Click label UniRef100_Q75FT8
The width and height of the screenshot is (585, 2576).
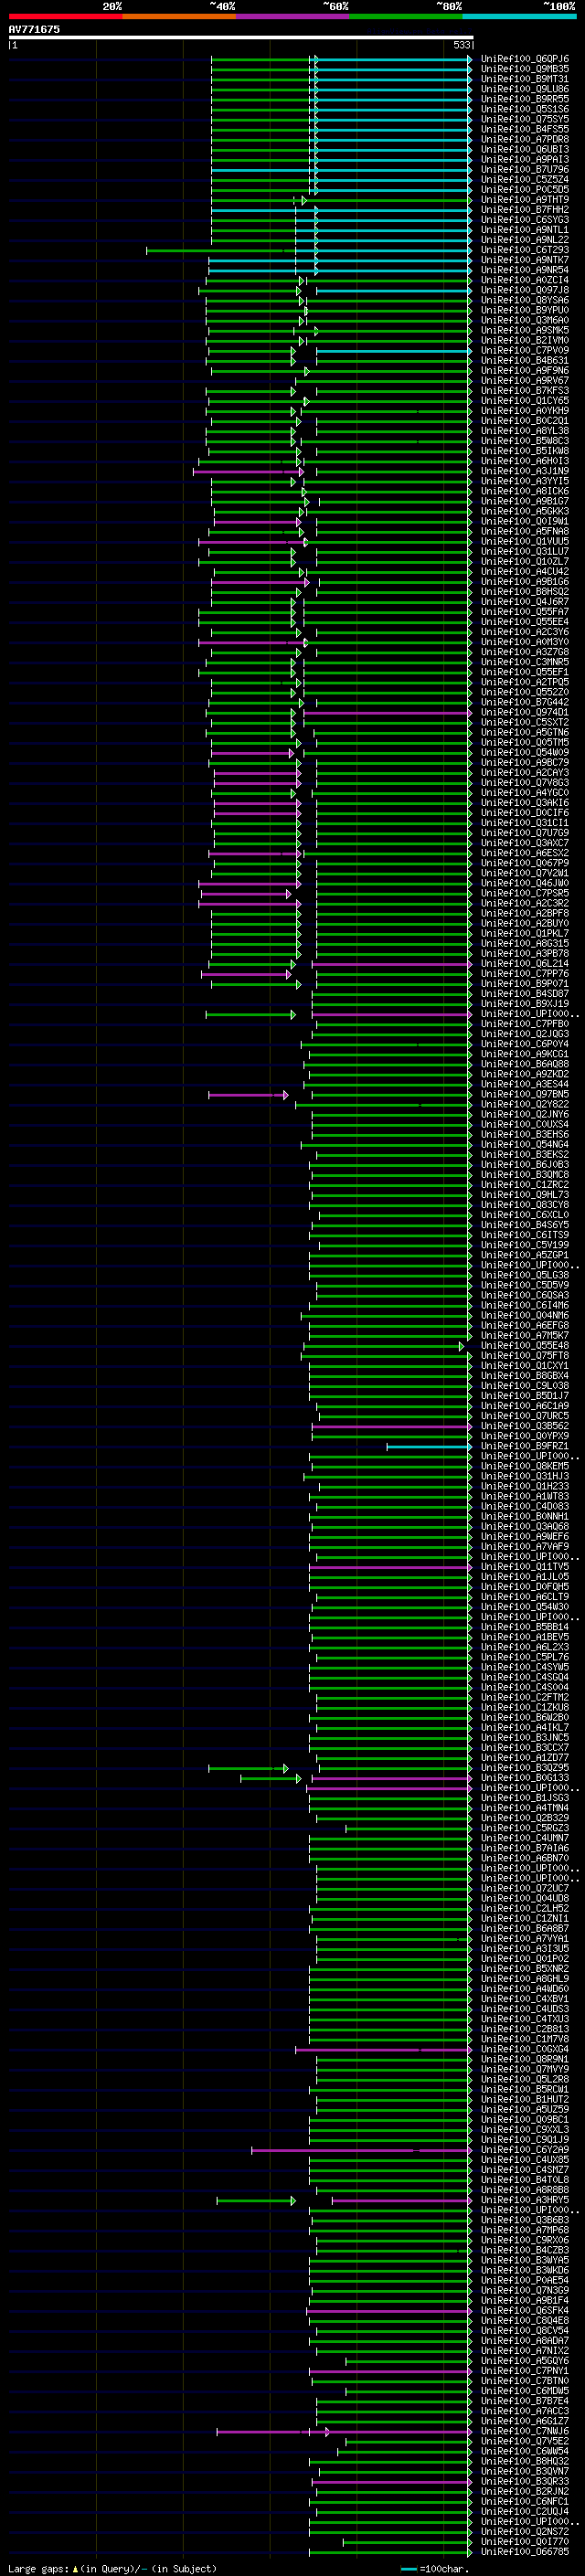point(525,1355)
